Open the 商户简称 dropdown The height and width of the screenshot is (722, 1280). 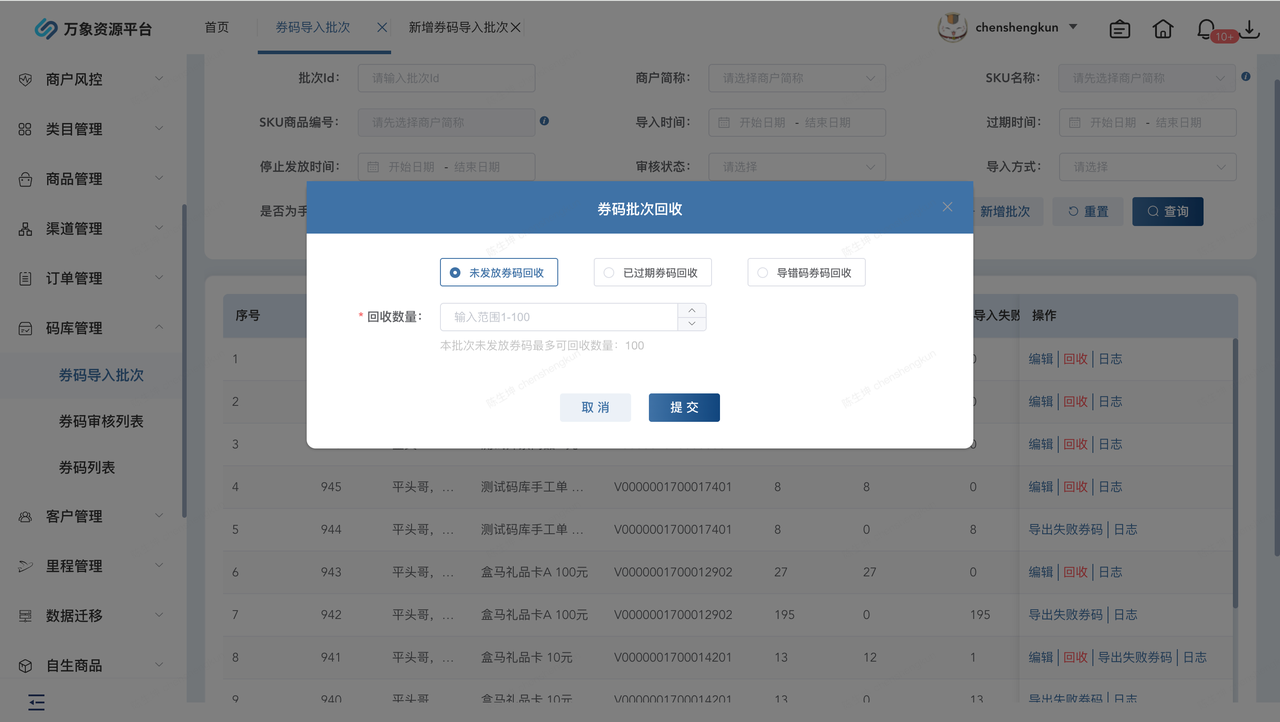[797, 78]
